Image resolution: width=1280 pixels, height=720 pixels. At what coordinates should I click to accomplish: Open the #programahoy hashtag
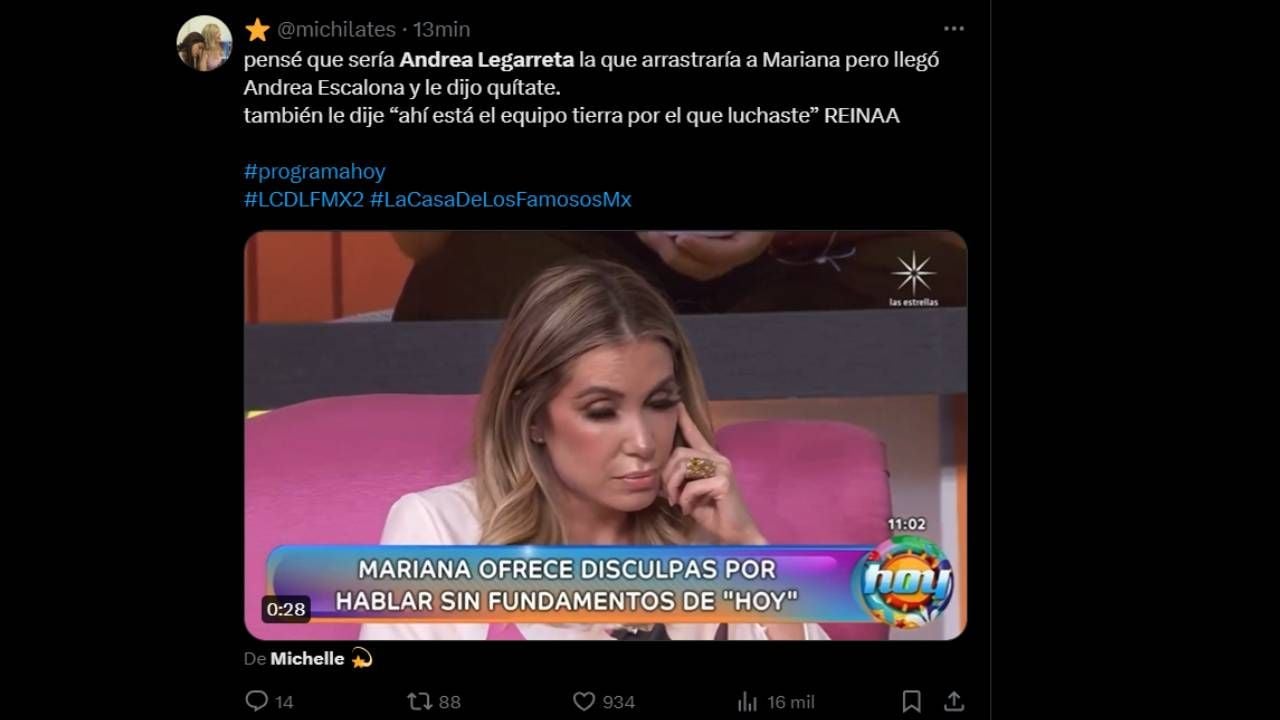pos(314,171)
